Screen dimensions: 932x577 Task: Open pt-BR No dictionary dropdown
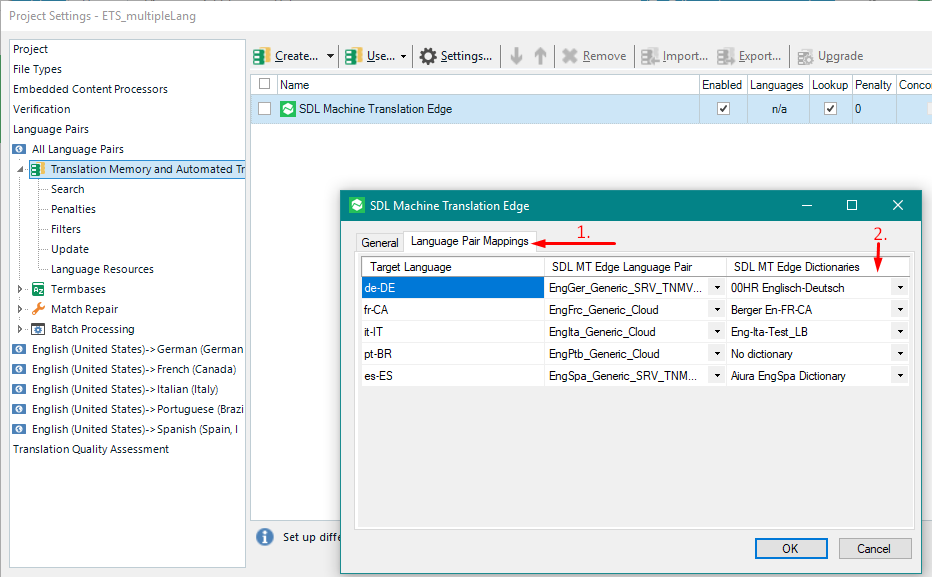coord(900,354)
